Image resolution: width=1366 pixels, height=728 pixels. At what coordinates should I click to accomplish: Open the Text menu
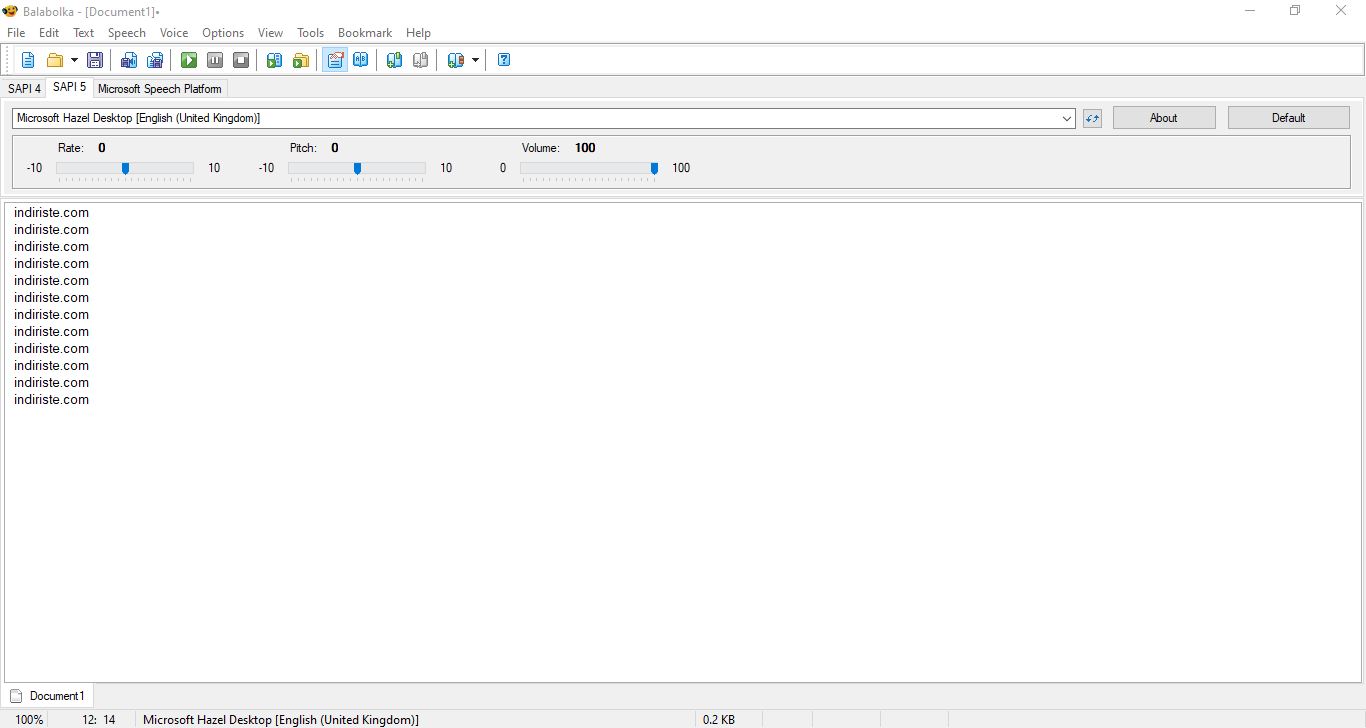pyautogui.click(x=84, y=33)
